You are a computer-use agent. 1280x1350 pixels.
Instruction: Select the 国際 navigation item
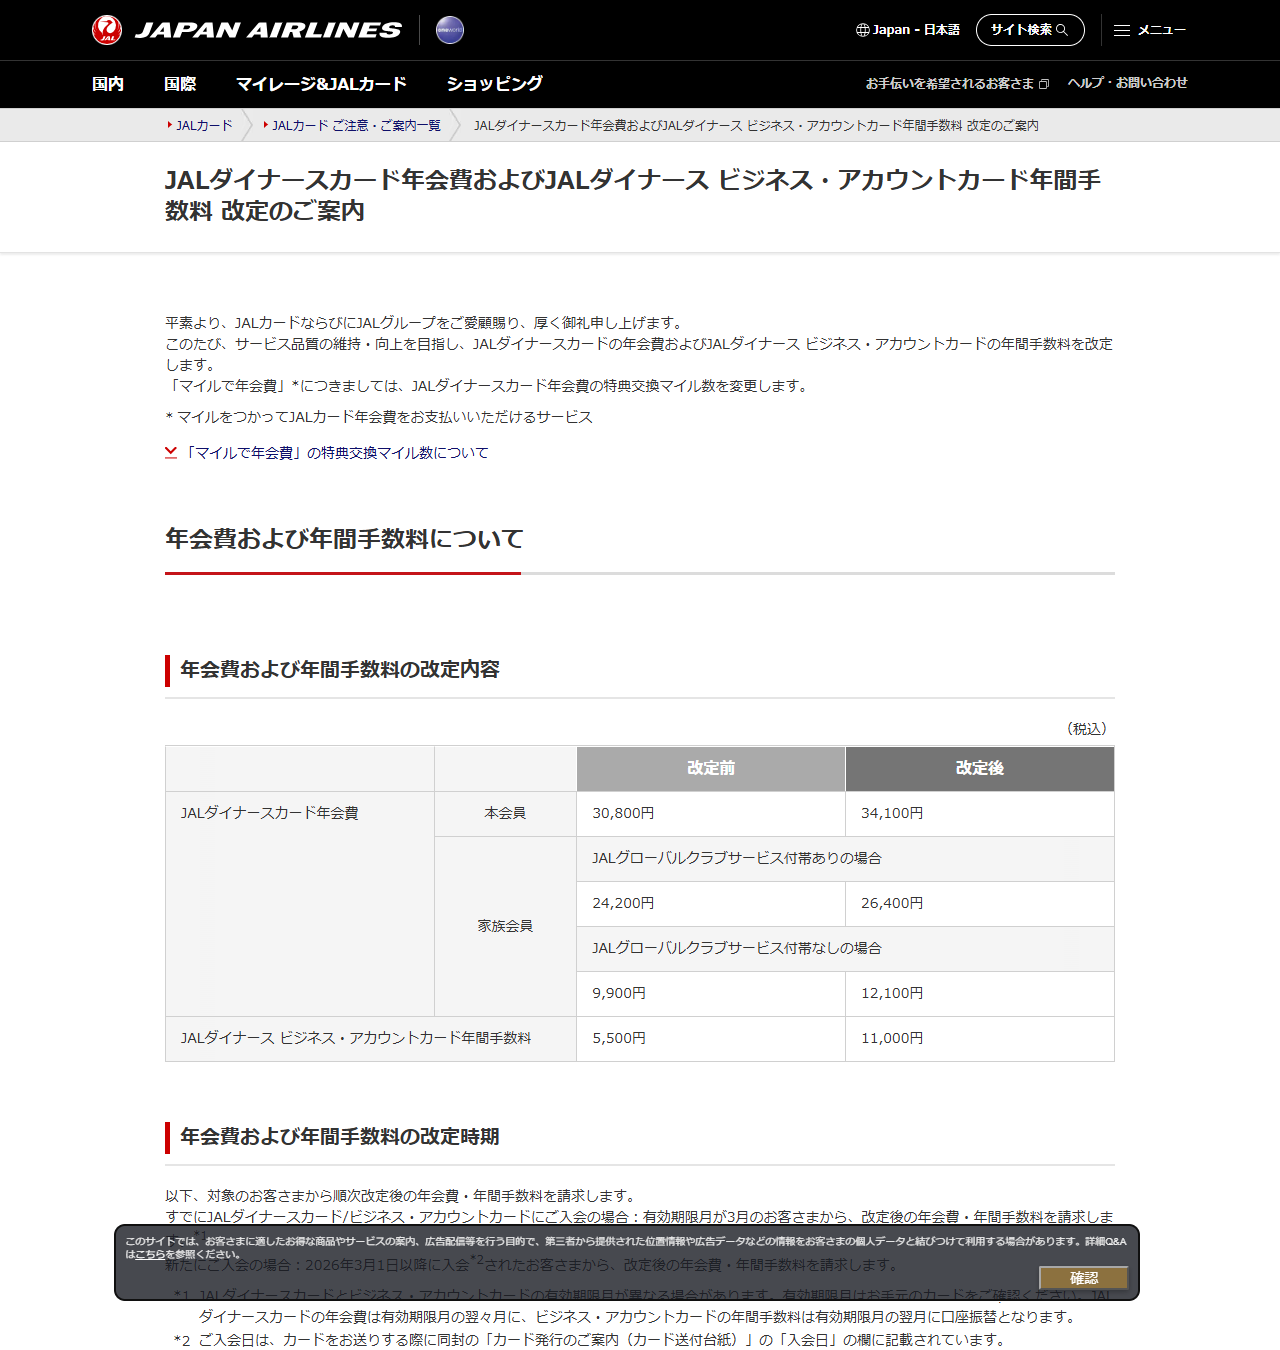click(180, 84)
